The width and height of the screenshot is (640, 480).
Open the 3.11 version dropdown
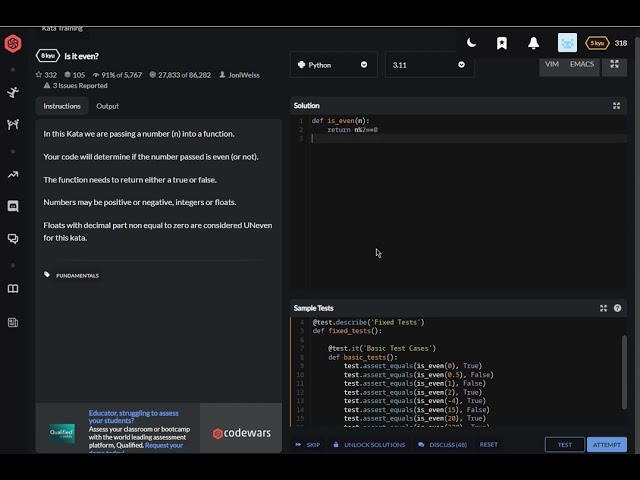pos(429,65)
